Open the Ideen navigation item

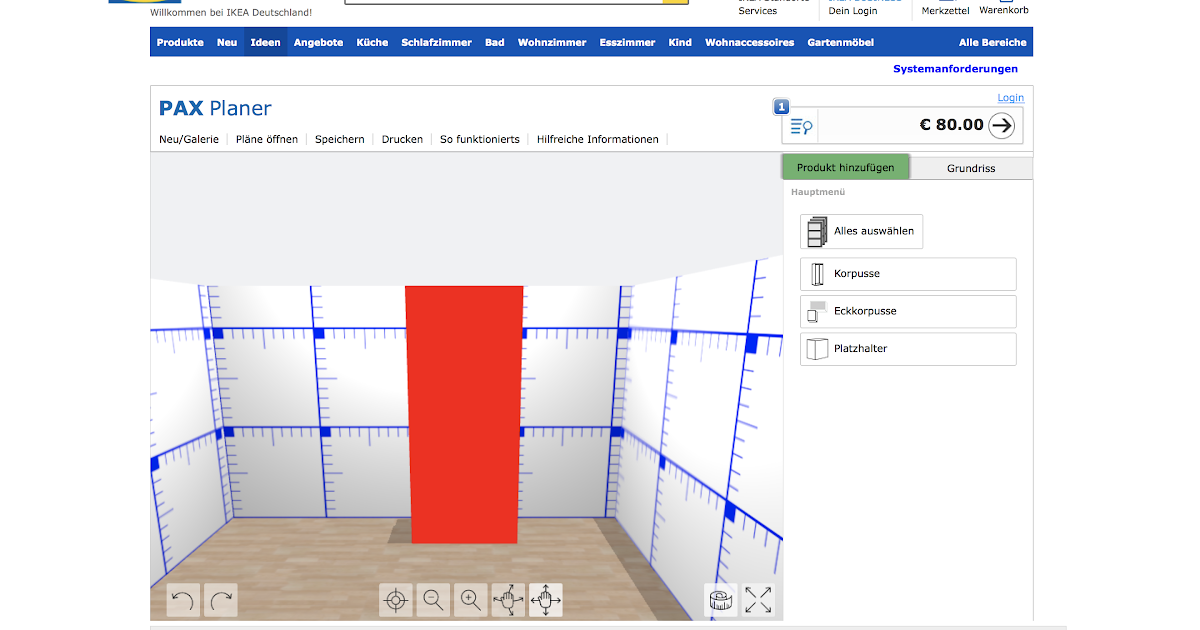[x=265, y=42]
